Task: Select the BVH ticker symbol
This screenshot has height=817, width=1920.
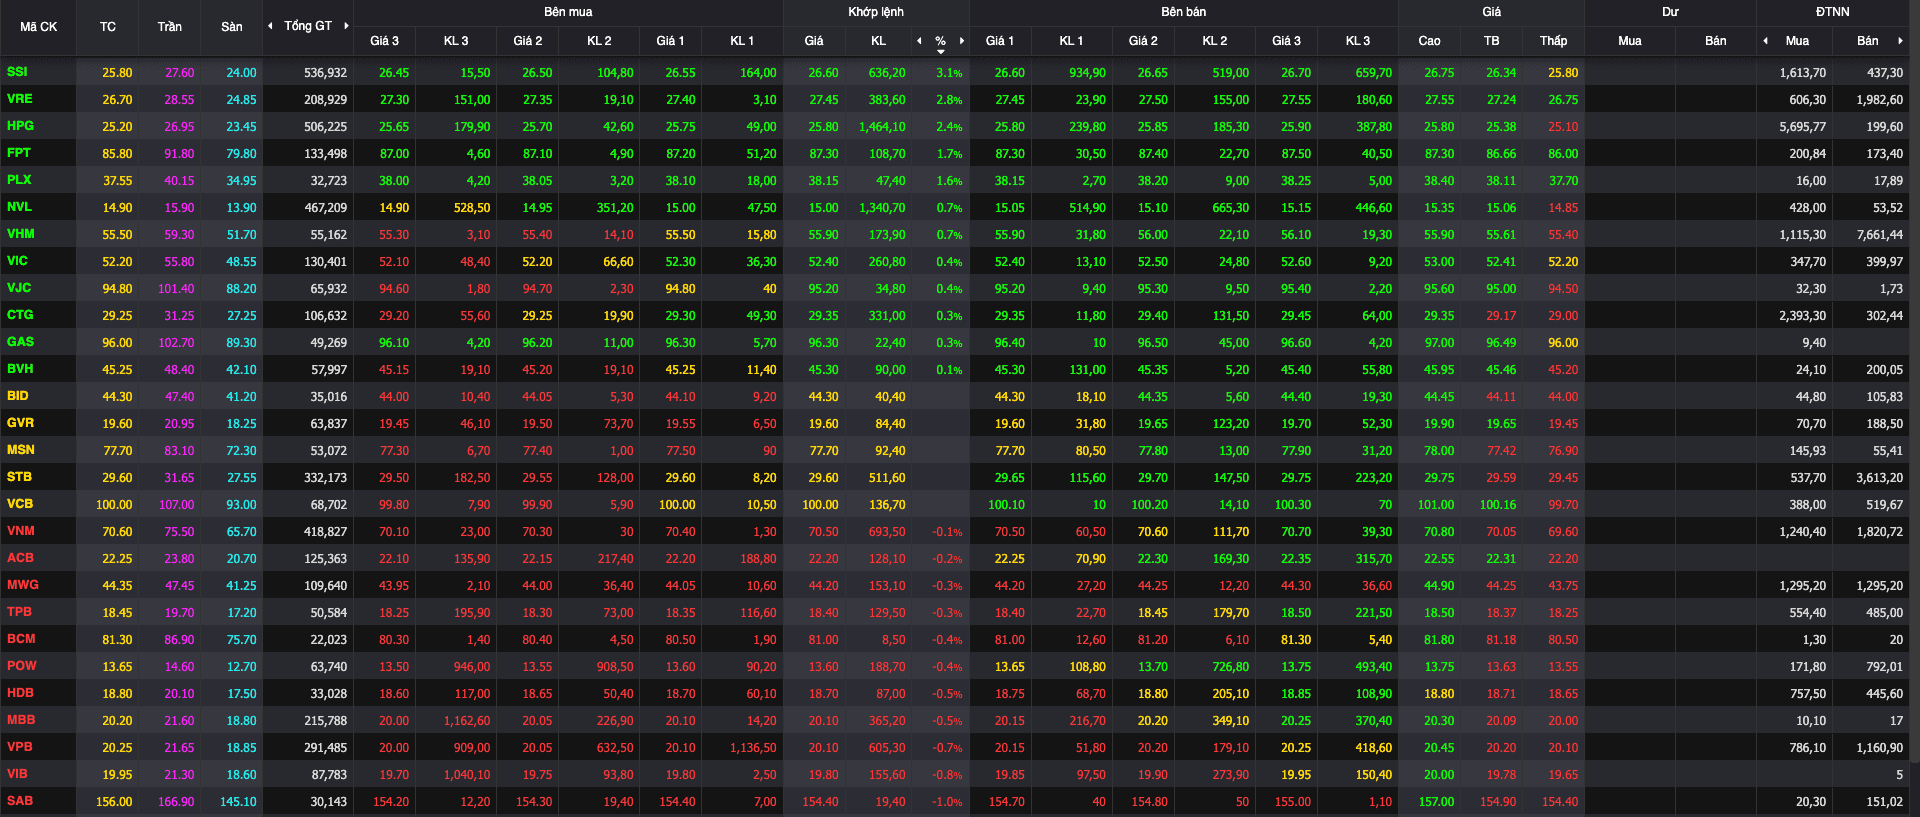Action: 20,369
